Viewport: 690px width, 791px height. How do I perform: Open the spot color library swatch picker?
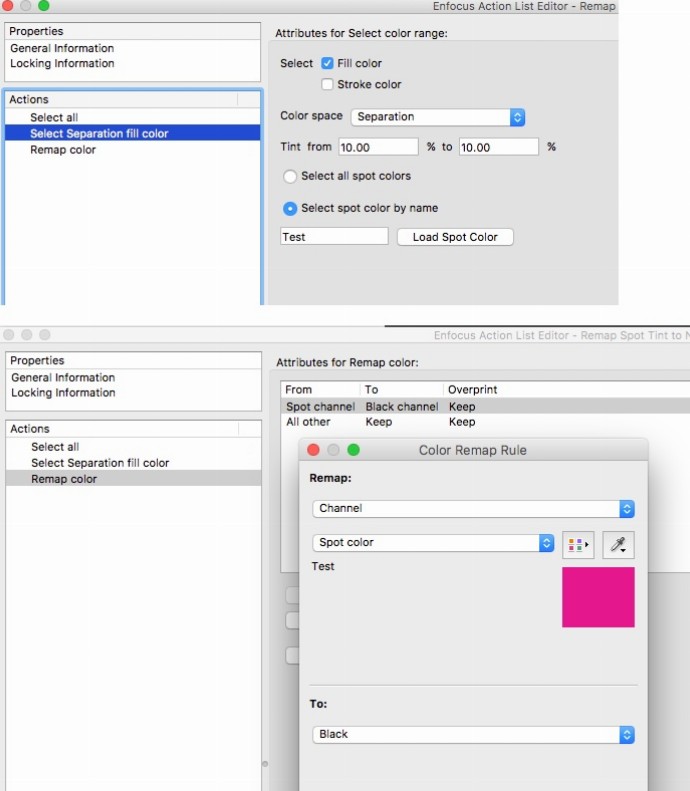coord(578,545)
